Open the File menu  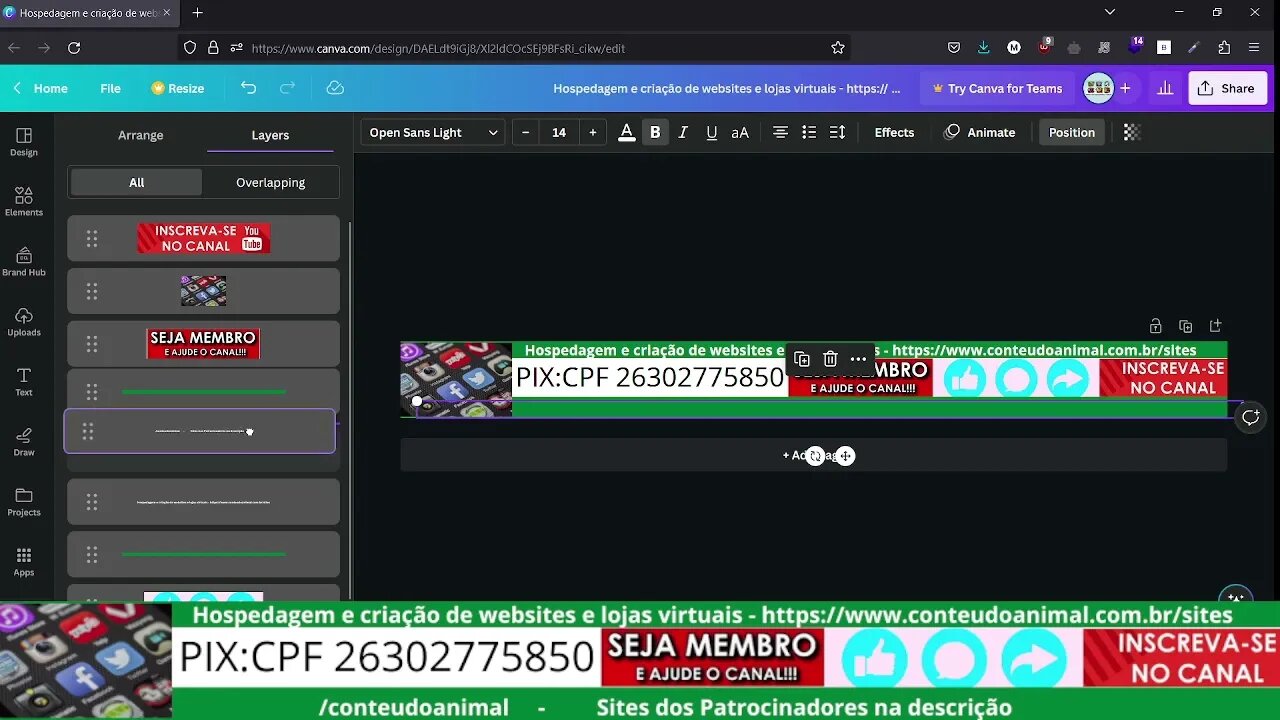110,88
